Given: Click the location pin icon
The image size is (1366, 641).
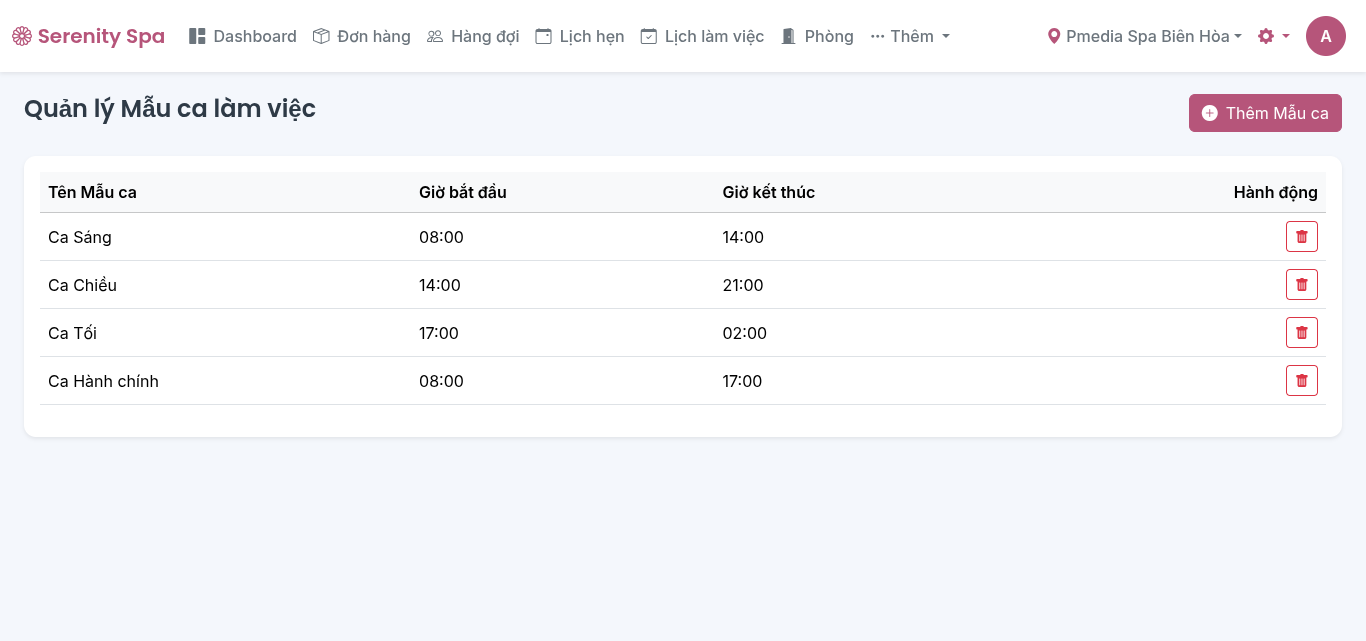Looking at the screenshot, I should 1053,36.
